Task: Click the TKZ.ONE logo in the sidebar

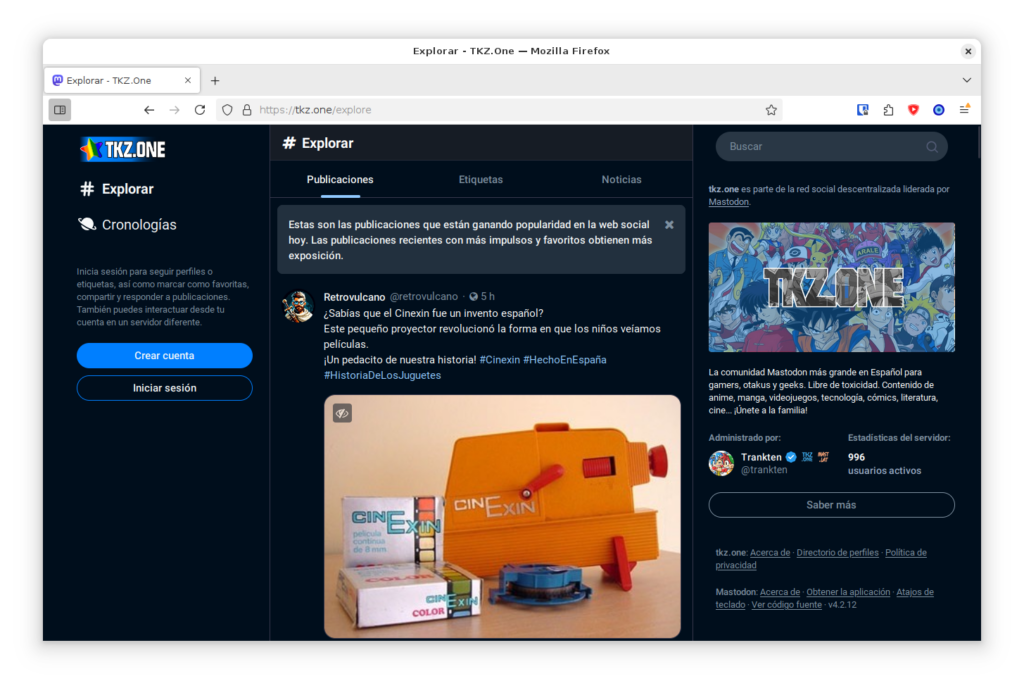Action: coord(123,149)
